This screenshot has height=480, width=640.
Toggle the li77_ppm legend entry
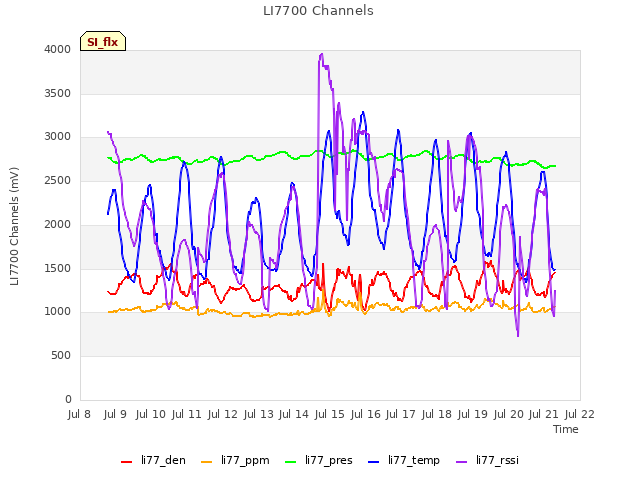pyautogui.click(x=236, y=460)
